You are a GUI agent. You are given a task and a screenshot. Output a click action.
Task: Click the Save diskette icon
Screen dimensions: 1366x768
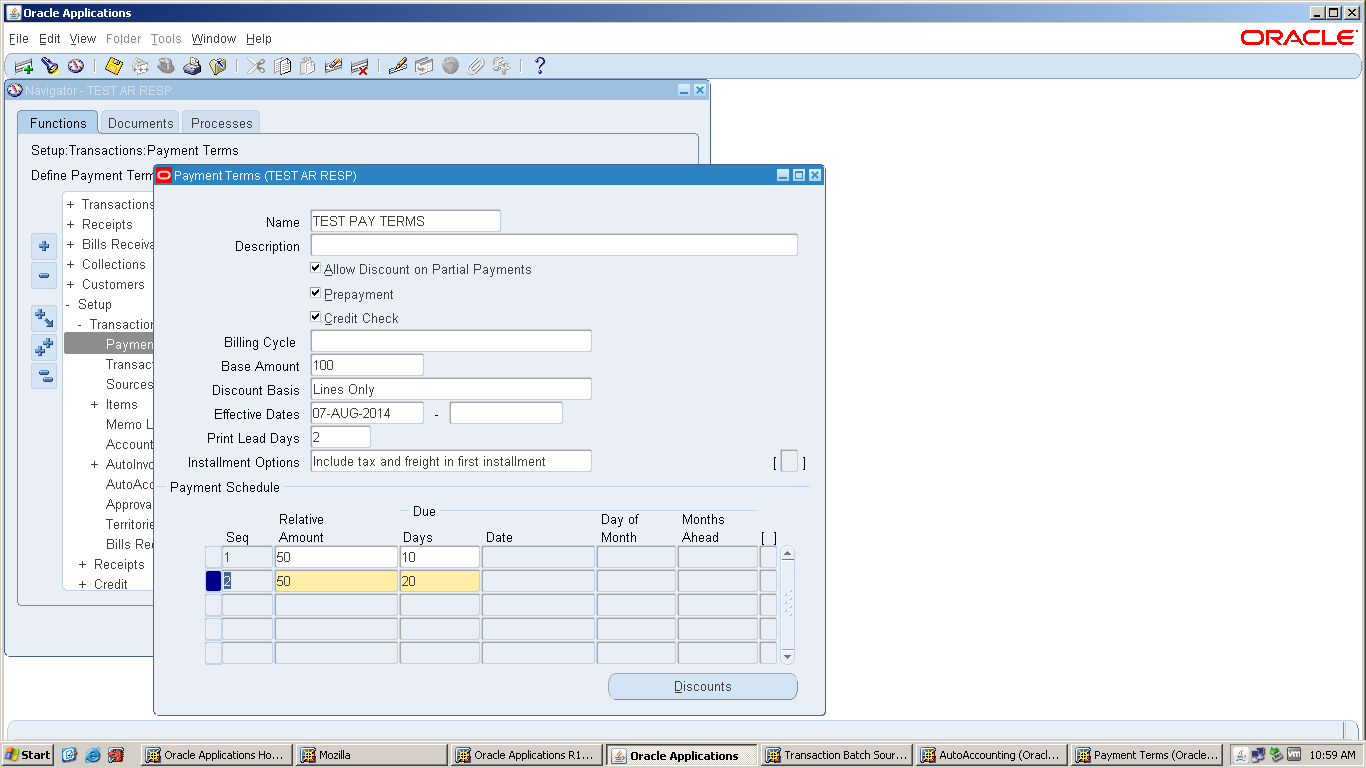[x=113, y=65]
